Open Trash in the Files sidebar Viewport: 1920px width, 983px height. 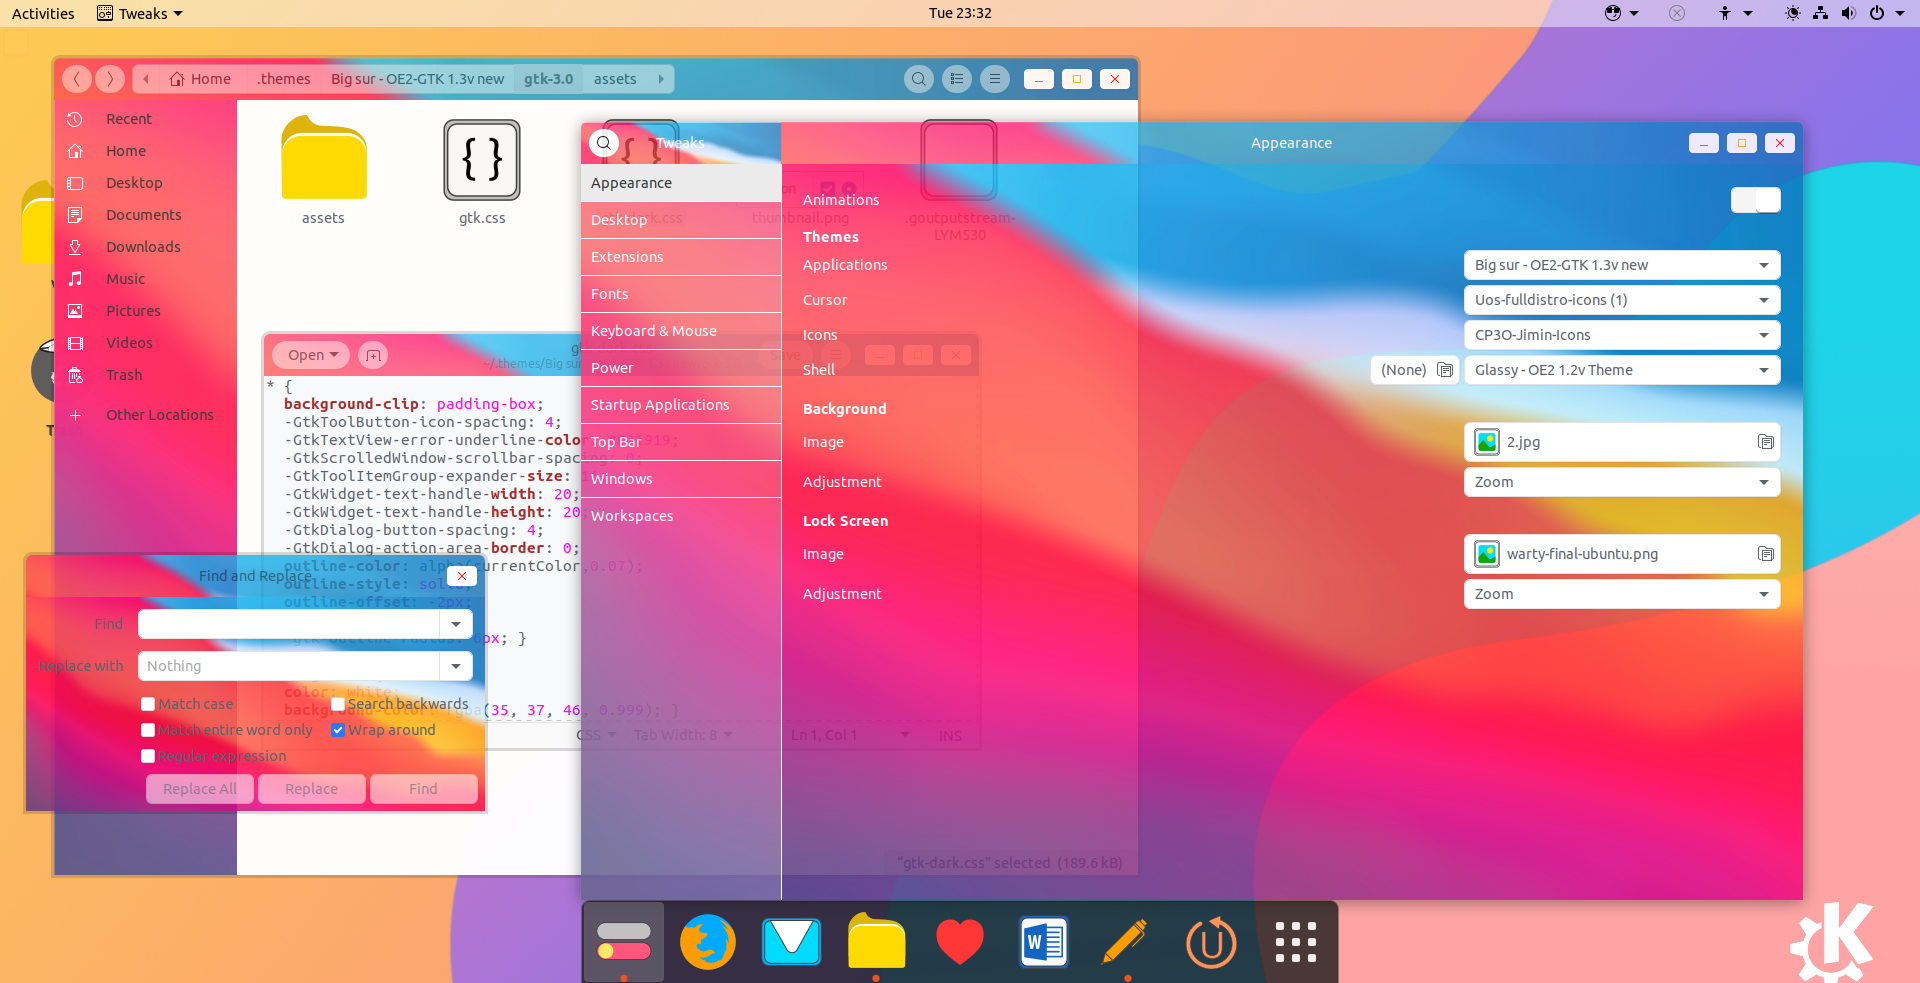click(146, 375)
